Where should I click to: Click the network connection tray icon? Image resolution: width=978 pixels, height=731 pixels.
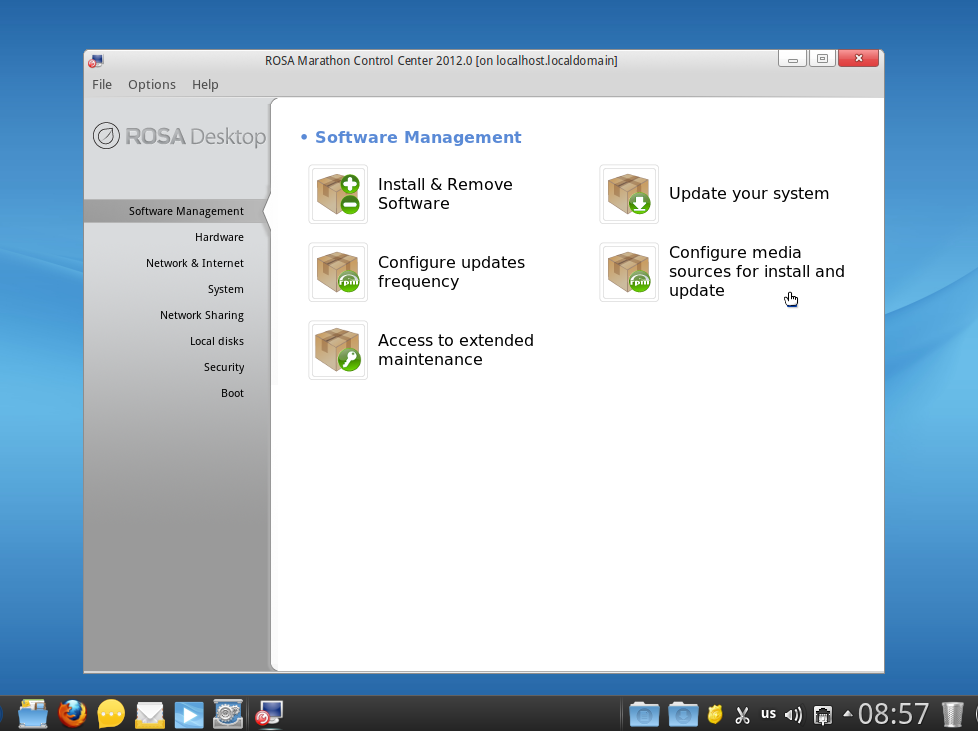(x=823, y=715)
